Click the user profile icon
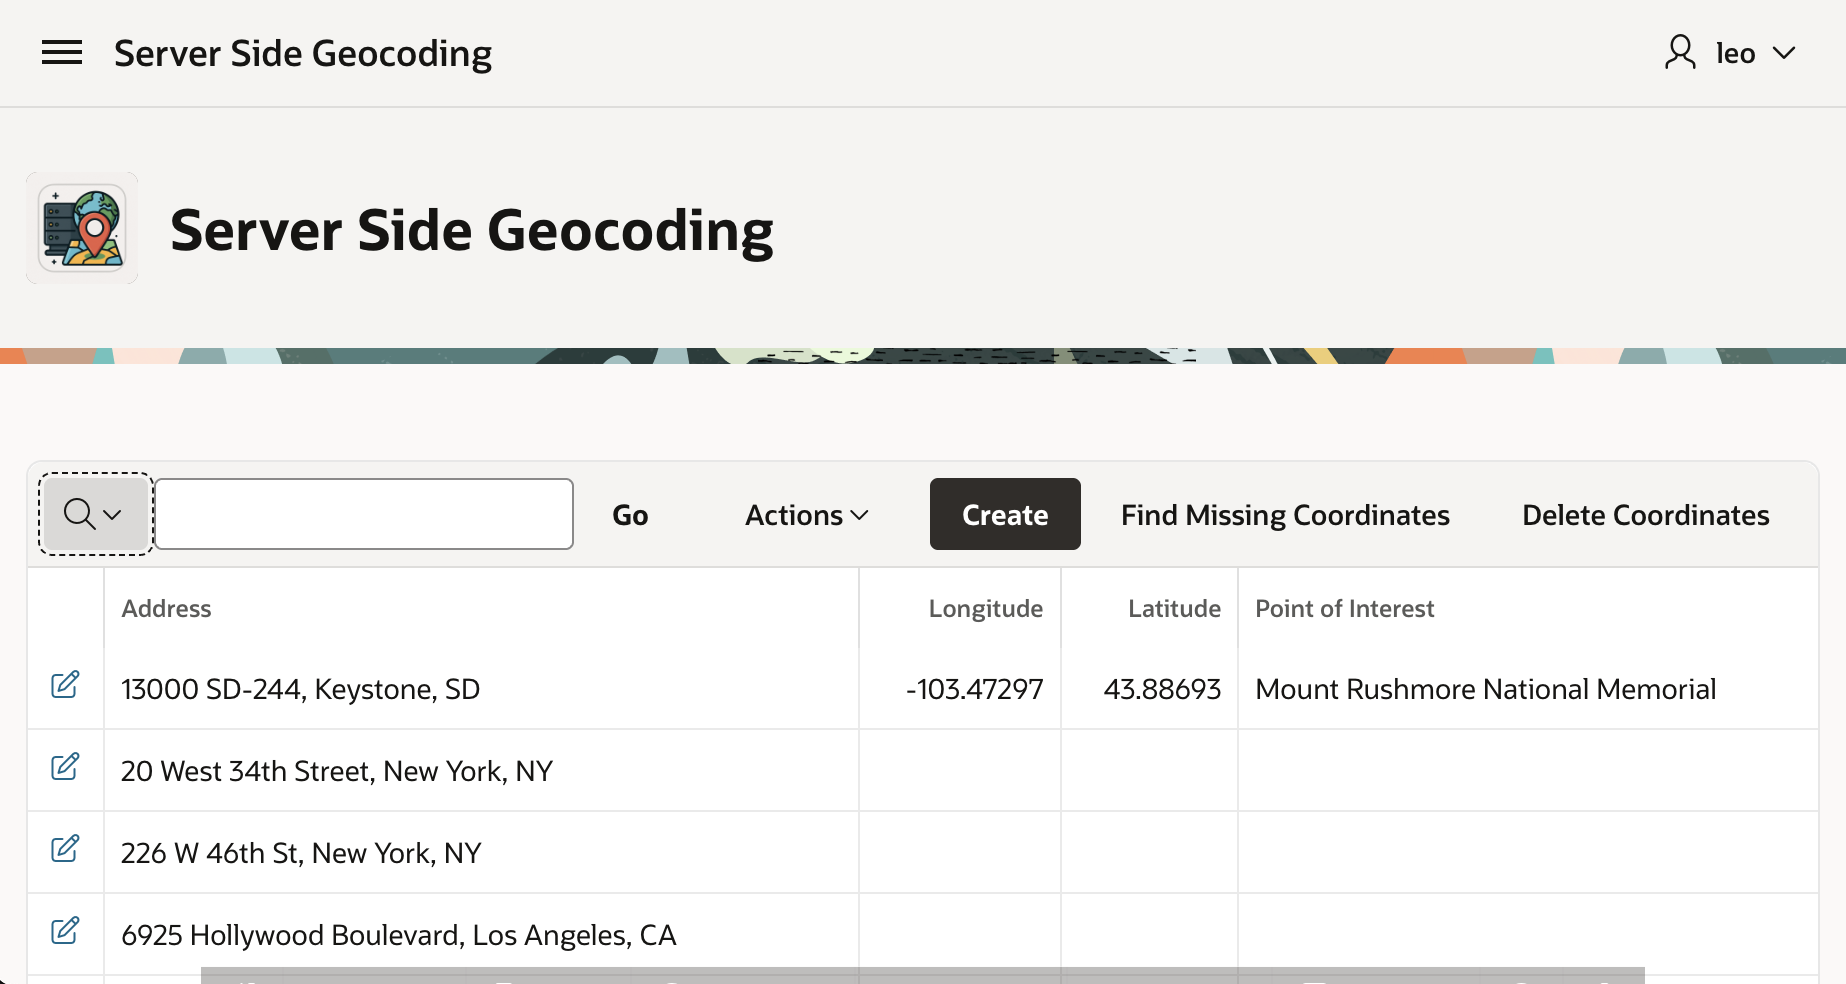Viewport: 1846px width, 984px height. (1680, 52)
